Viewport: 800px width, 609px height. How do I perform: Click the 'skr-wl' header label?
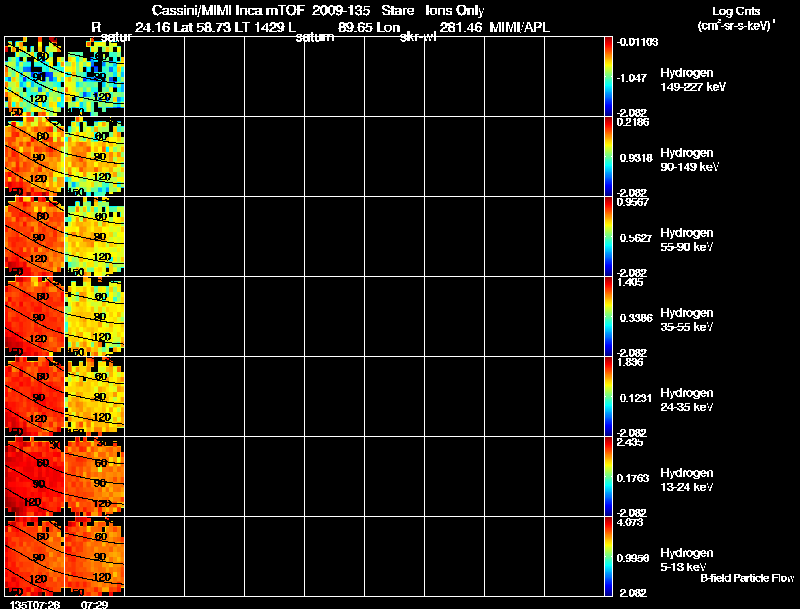[418, 37]
